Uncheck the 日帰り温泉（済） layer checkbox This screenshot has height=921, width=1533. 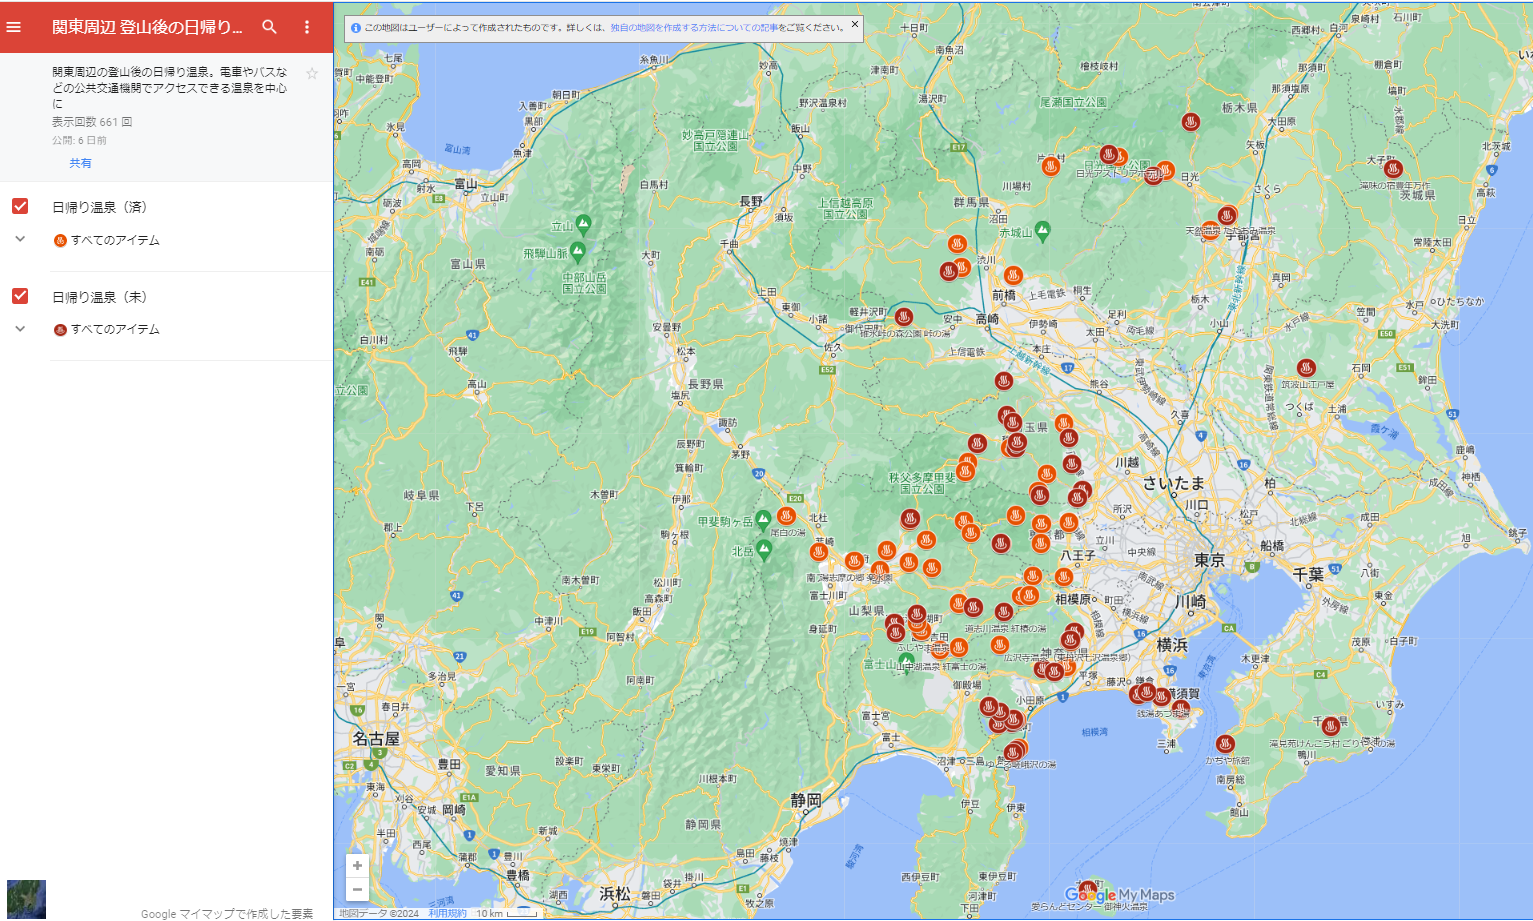pyautogui.click(x=20, y=206)
